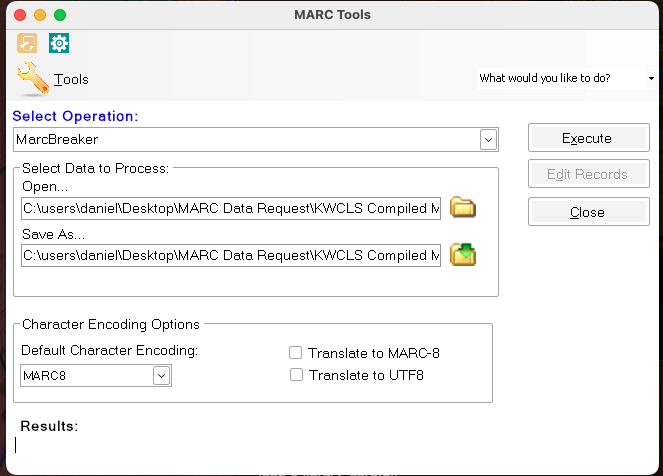663x476 pixels.
Task: Click the Edit Records button
Action: point(589,174)
